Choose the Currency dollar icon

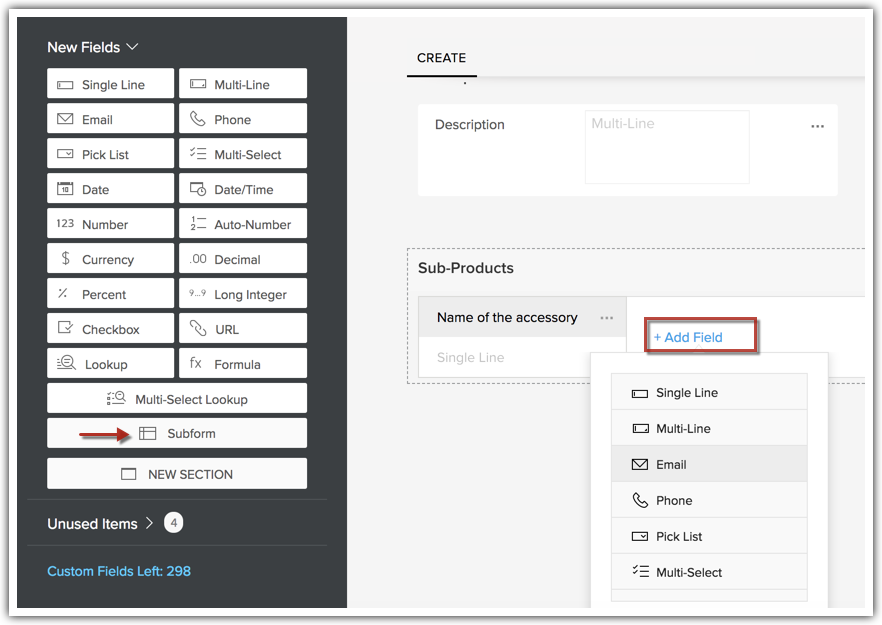pyautogui.click(x=66, y=259)
